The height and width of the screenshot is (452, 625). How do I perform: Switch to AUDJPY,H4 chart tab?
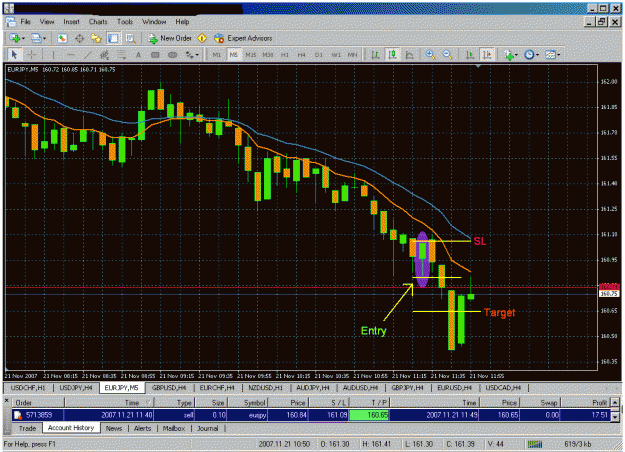coord(312,387)
